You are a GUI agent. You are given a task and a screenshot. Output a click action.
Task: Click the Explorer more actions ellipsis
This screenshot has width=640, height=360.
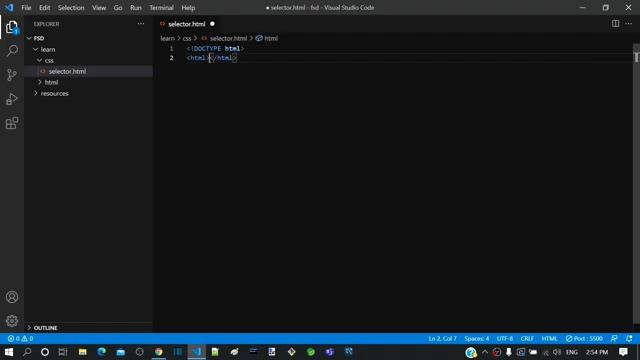[x=141, y=24]
